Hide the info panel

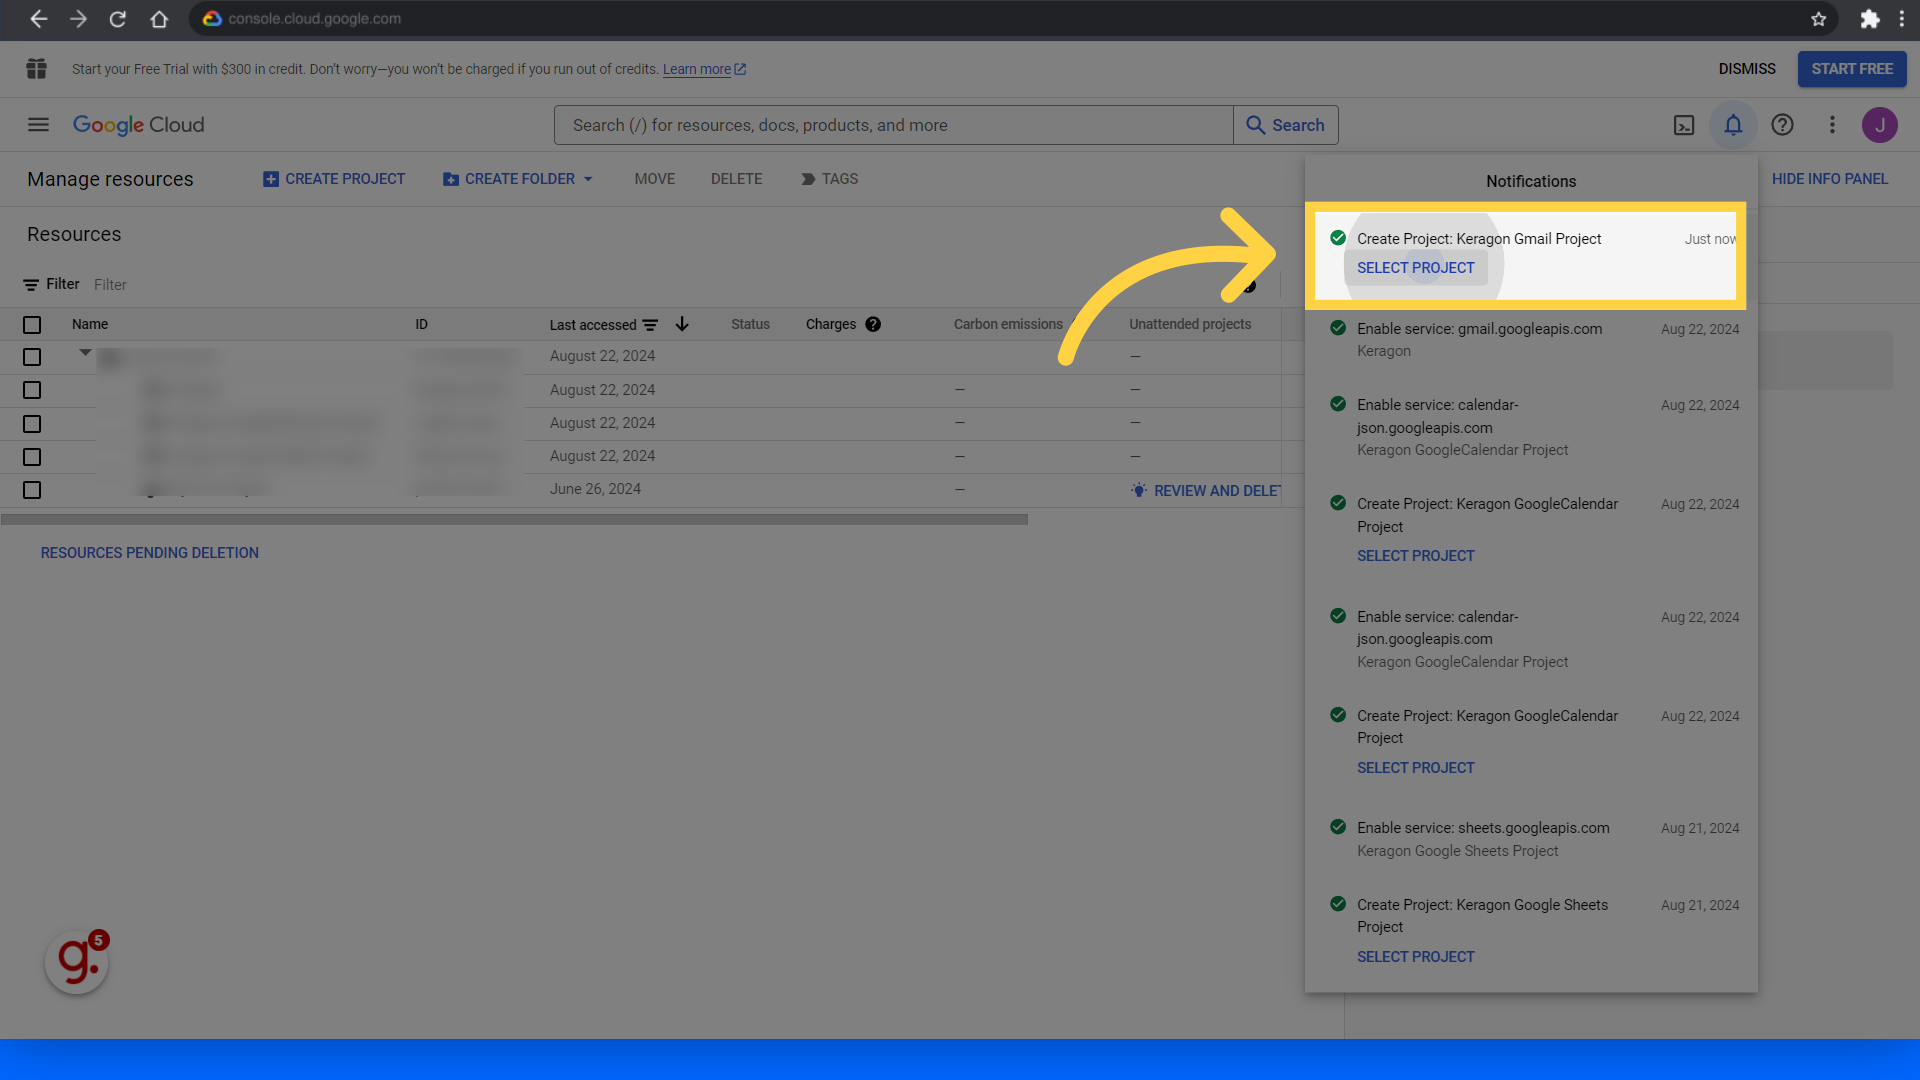(x=1830, y=179)
